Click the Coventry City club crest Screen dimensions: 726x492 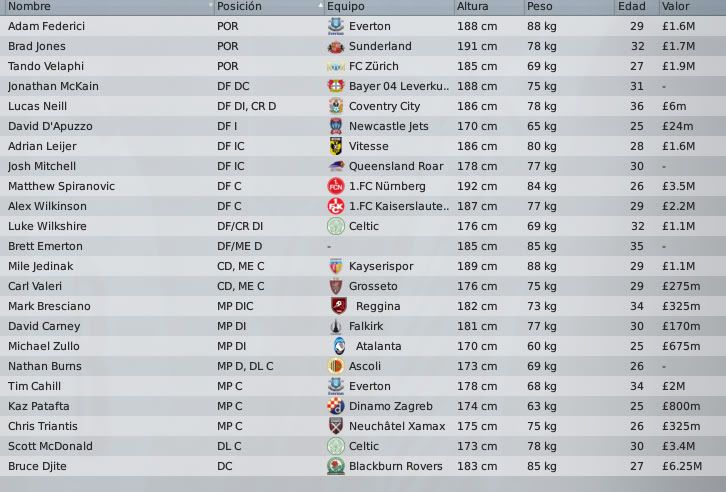pyautogui.click(x=335, y=106)
